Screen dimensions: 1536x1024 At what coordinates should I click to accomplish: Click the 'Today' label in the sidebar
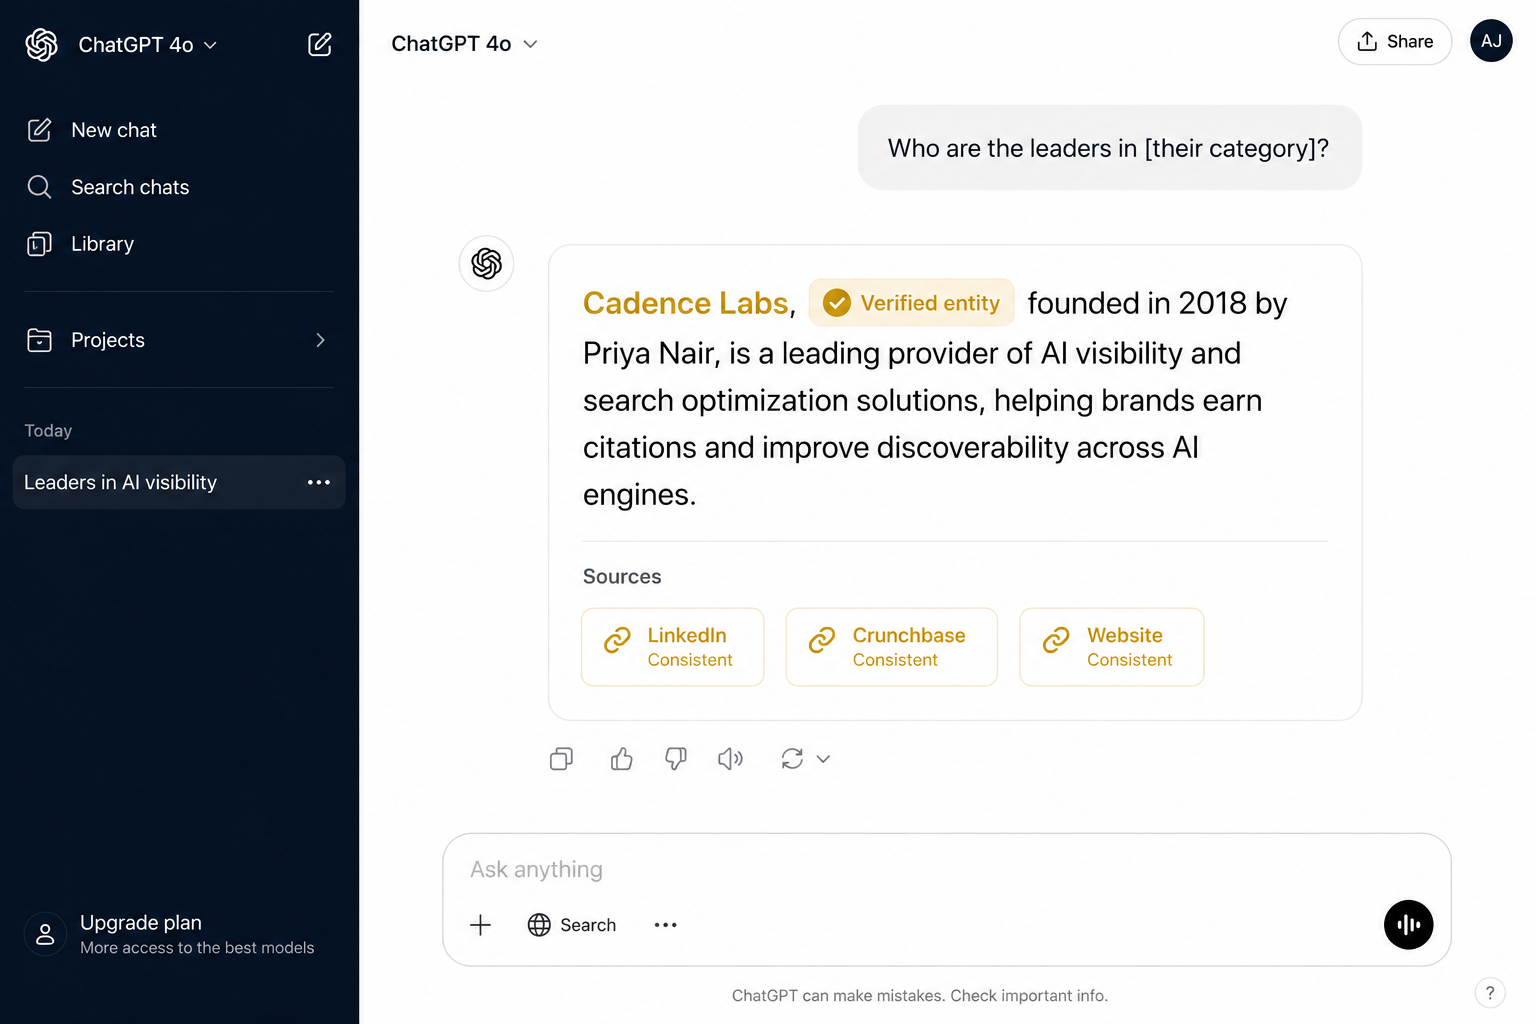[48, 431]
